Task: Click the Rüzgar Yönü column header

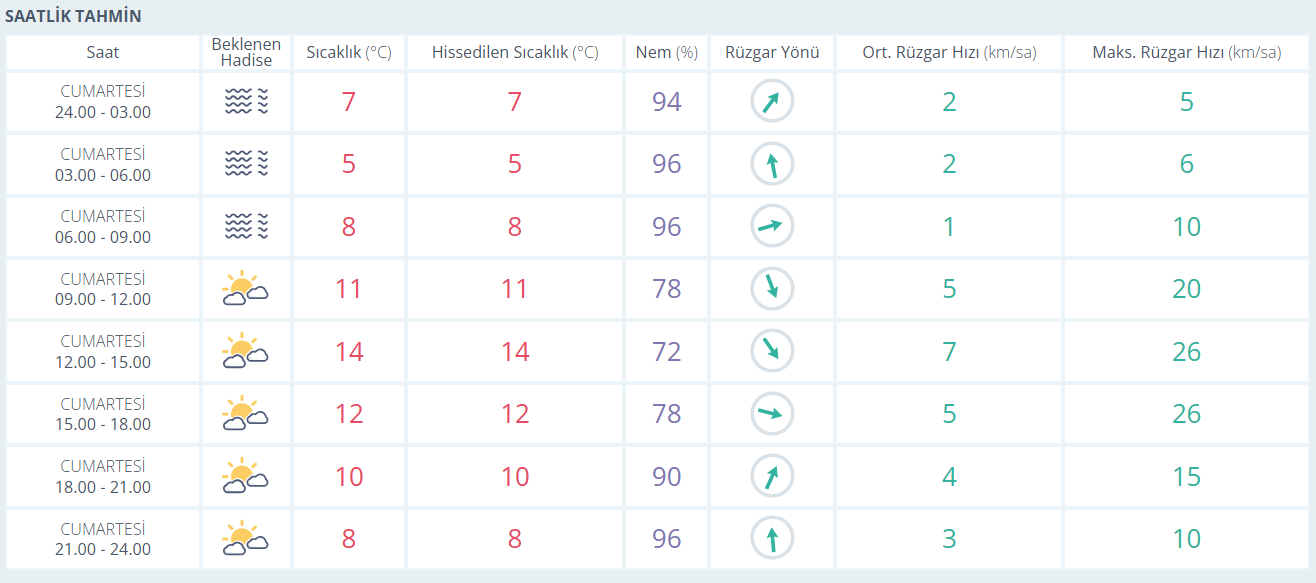Action: (x=771, y=53)
